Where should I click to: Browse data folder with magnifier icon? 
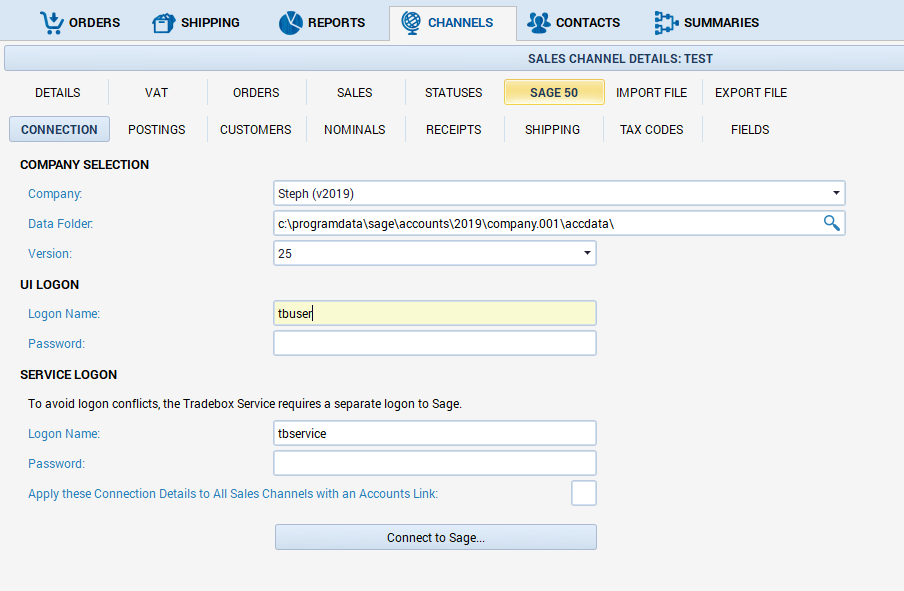[831, 223]
